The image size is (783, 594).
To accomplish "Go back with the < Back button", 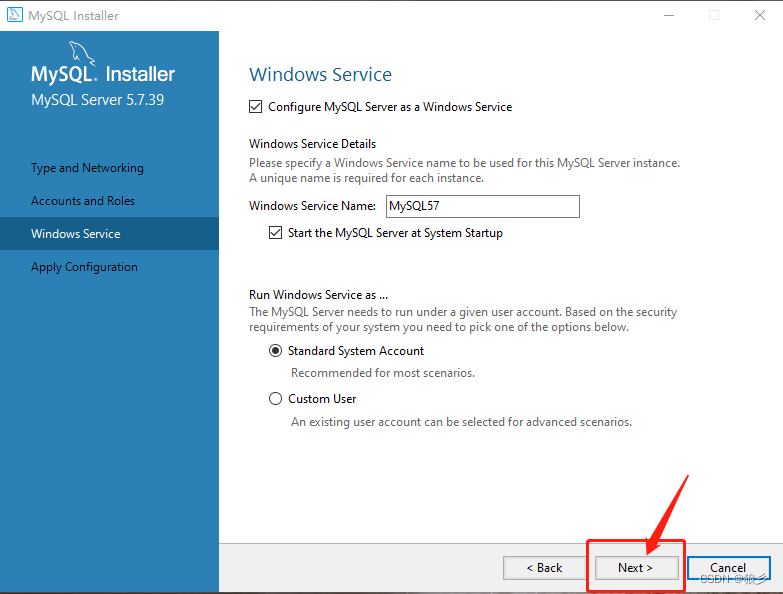I will pos(544,568).
